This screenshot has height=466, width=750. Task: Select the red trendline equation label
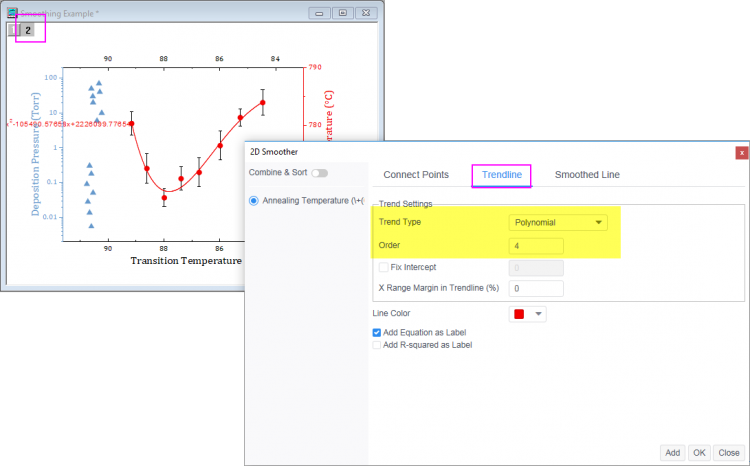pos(68,124)
